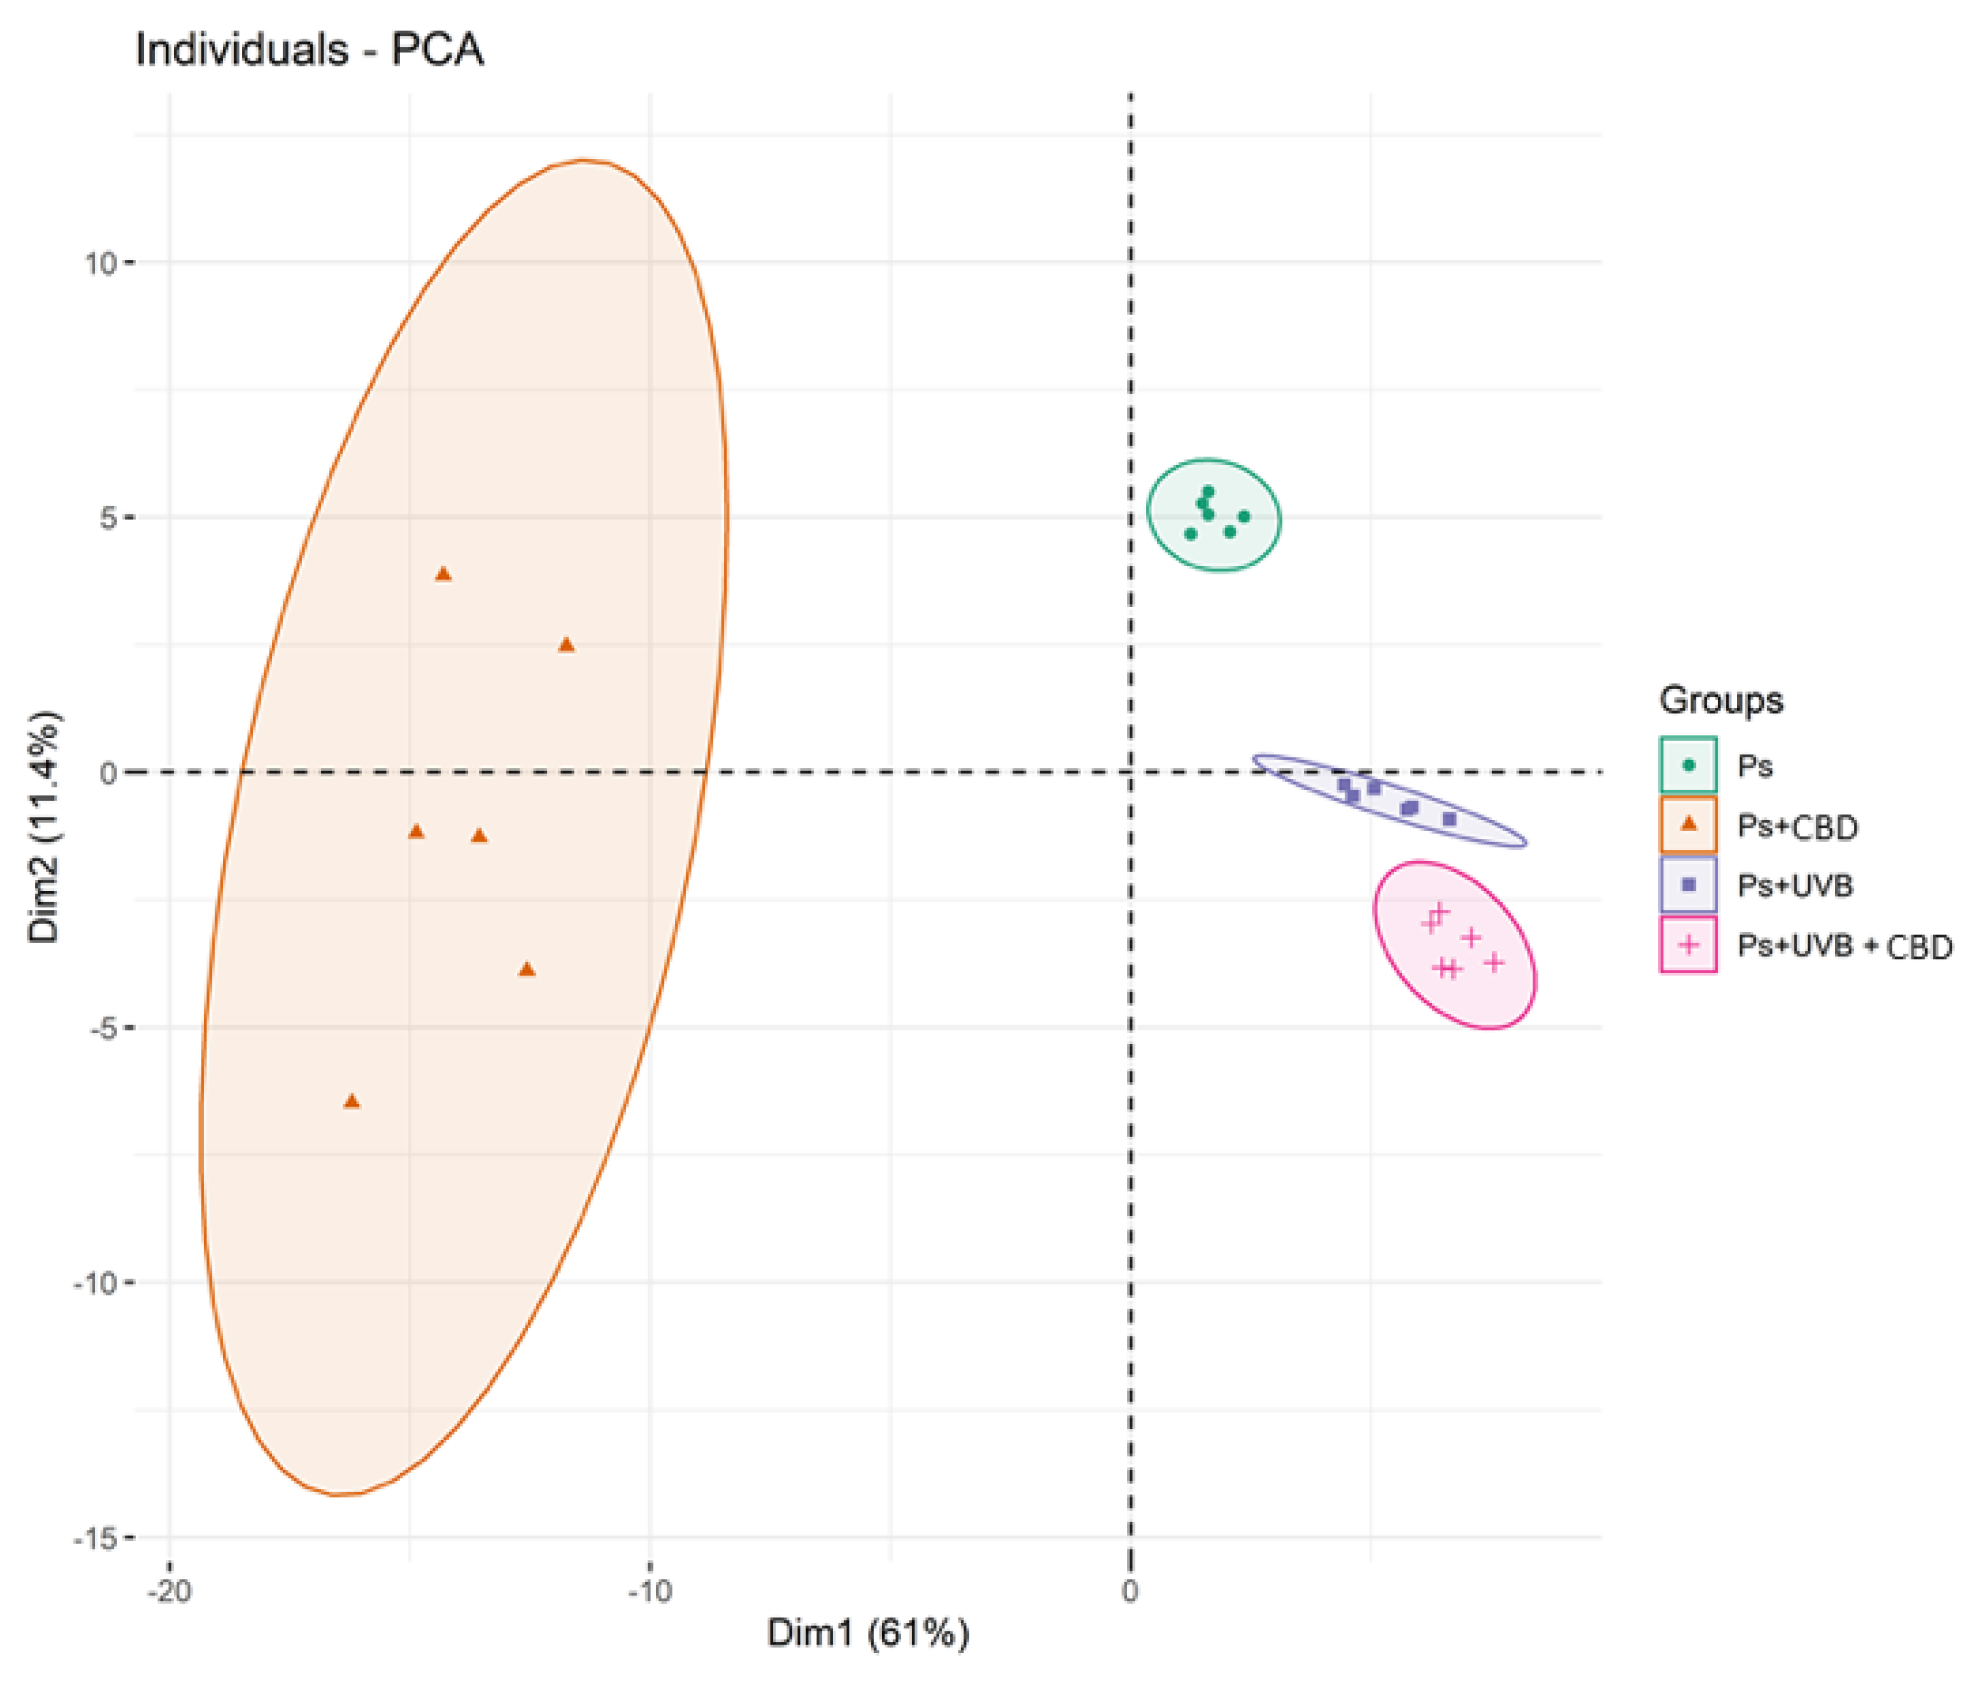The image size is (1970, 1685).
Task: Click the 10 tick label on Dim2 axis
Action: [101, 263]
